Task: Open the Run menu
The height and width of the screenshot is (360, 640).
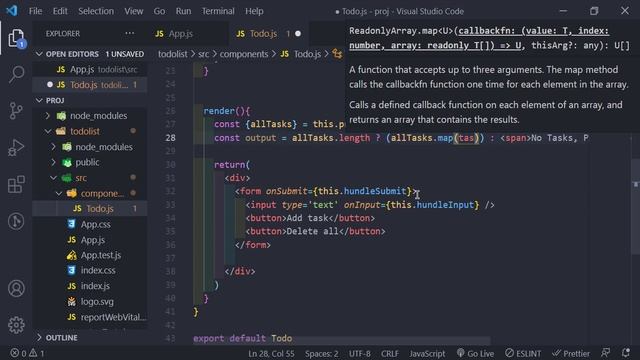Action: [x=183, y=11]
